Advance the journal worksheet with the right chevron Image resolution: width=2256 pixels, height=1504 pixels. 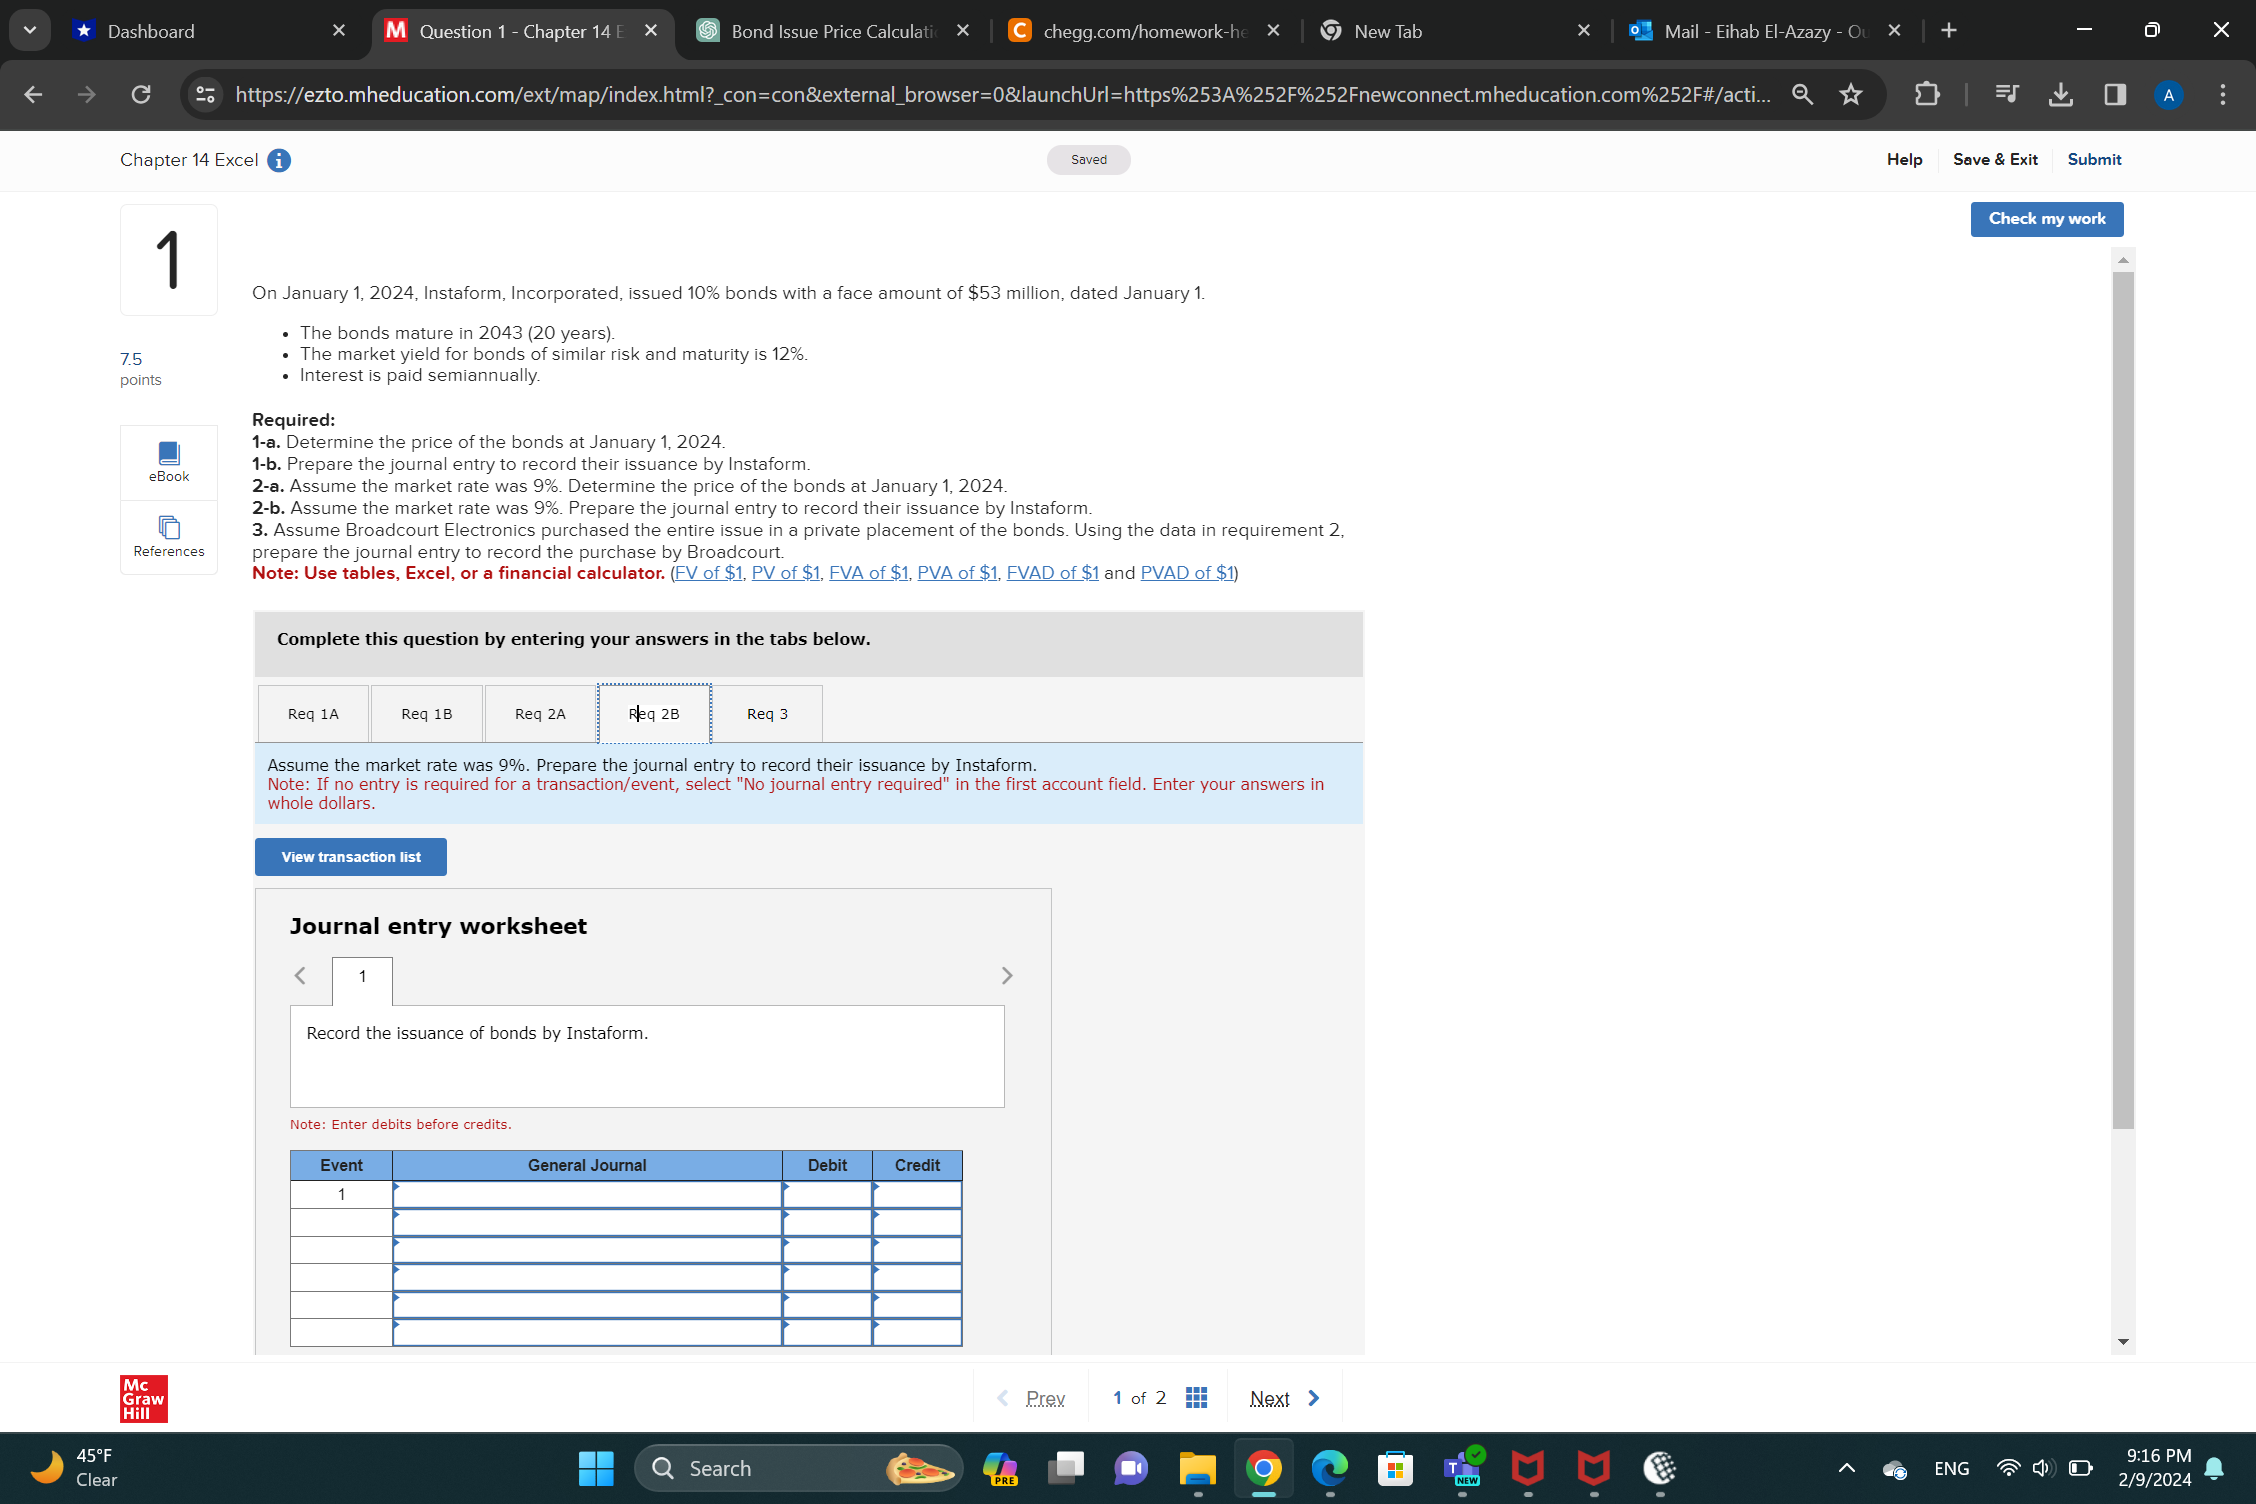[x=1007, y=975]
